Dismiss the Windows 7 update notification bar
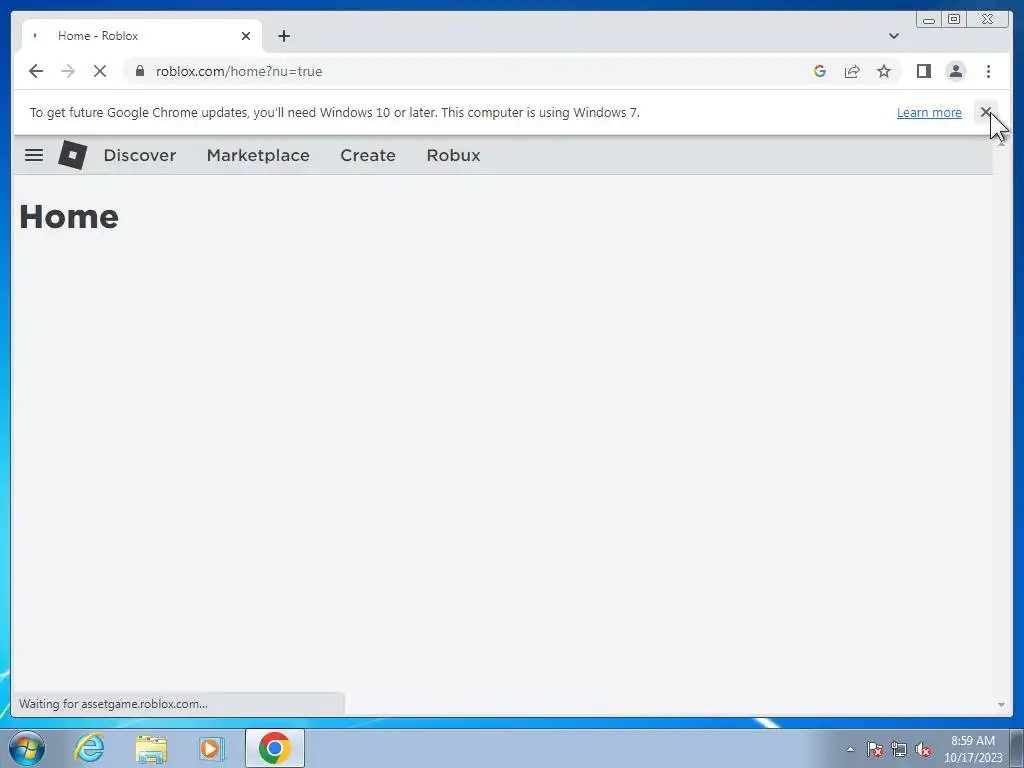Screen dimensions: 1024x768 986,112
